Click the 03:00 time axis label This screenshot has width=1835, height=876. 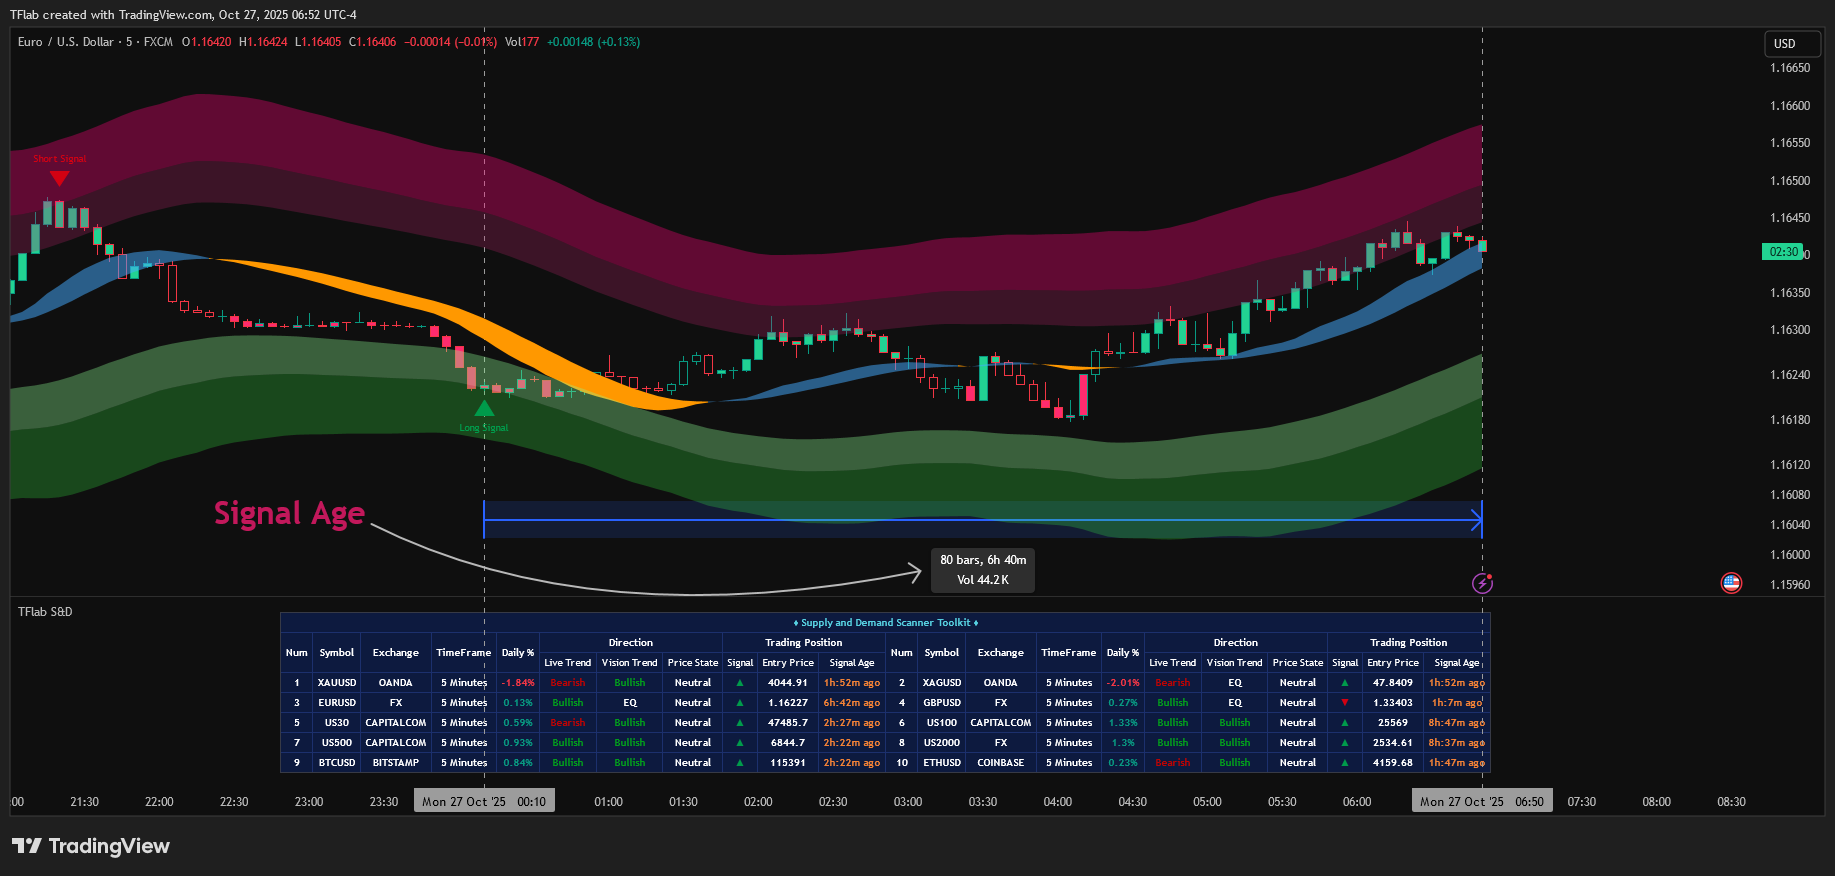click(908, 802)
